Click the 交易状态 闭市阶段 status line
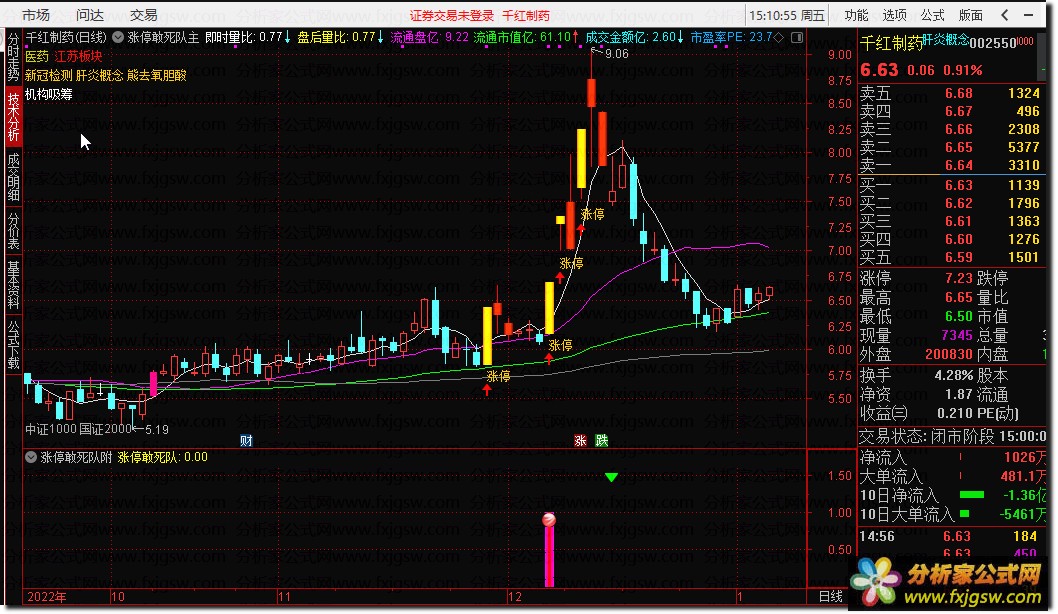1058x614 pixels. (952, 437)
